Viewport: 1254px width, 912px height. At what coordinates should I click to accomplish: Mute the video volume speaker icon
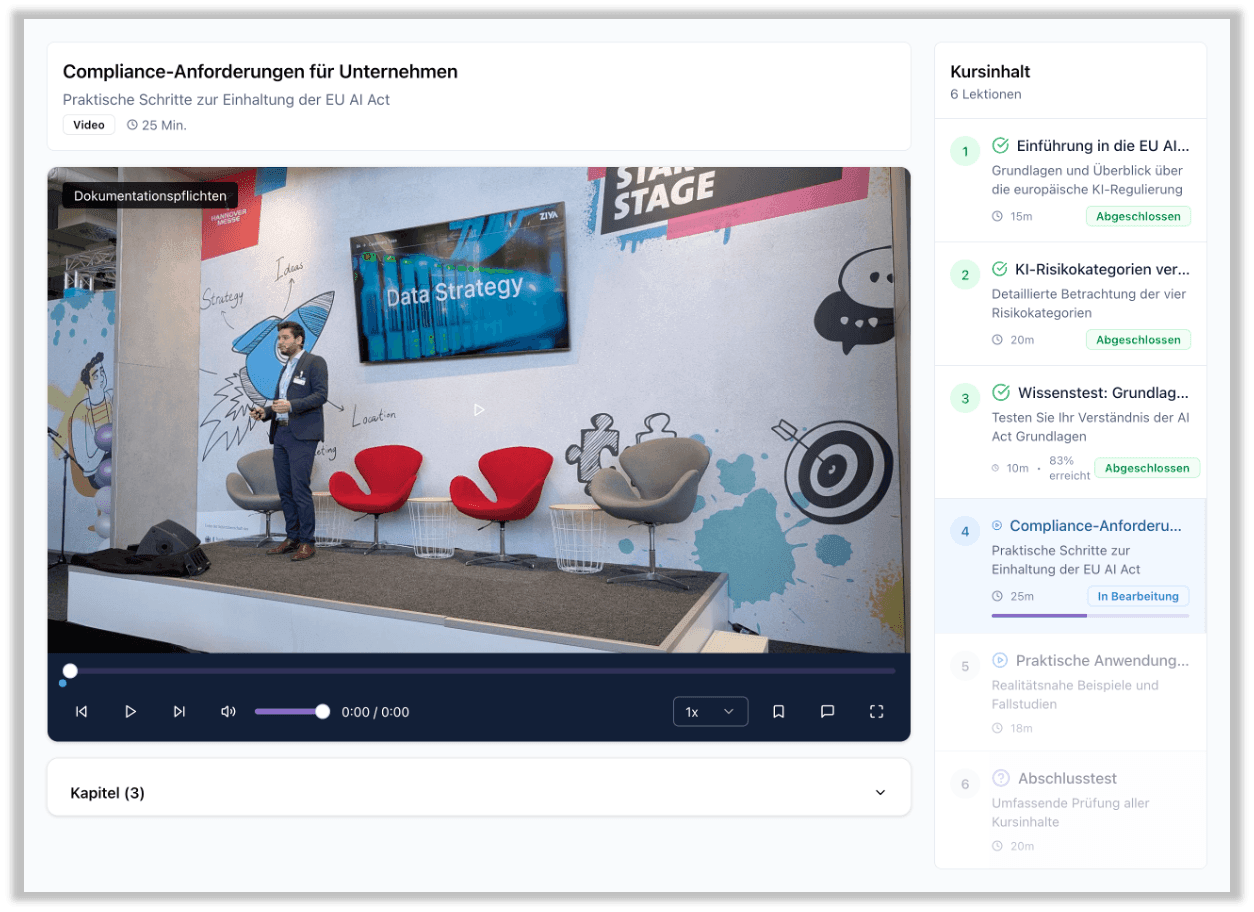(x=228, y=712)
